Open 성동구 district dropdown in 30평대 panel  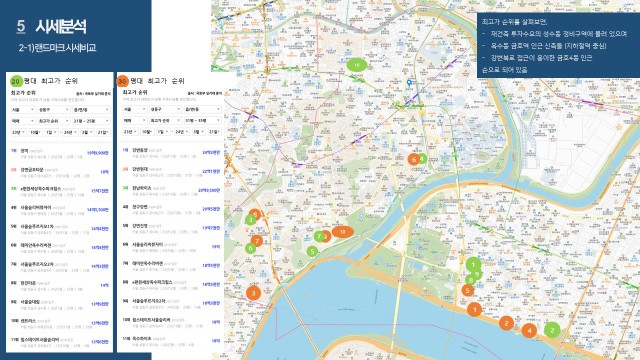165,109
